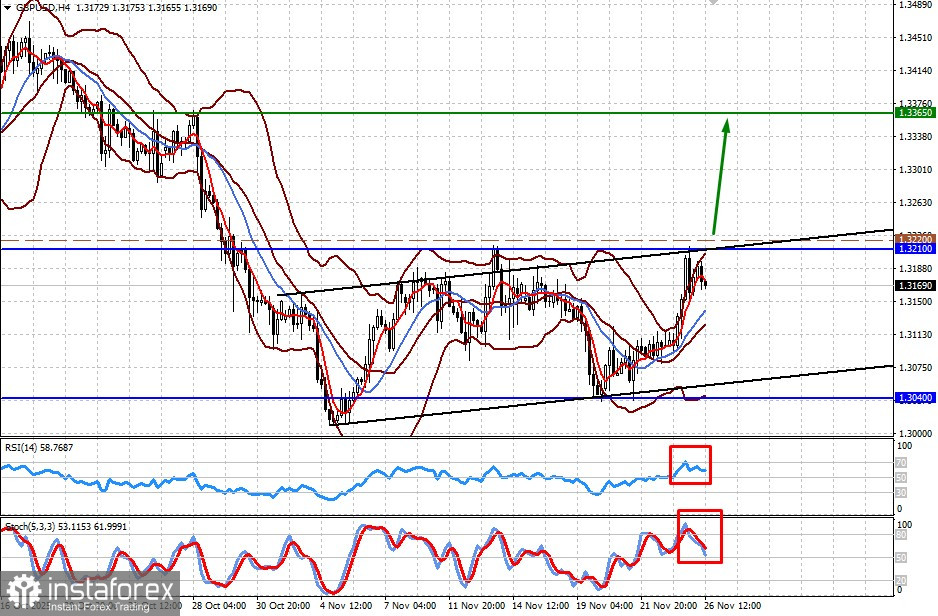Viewport: 938px width, 616px height.
Task: Click the 1.31500 price axis label
Action: click(x=915, y=302)
